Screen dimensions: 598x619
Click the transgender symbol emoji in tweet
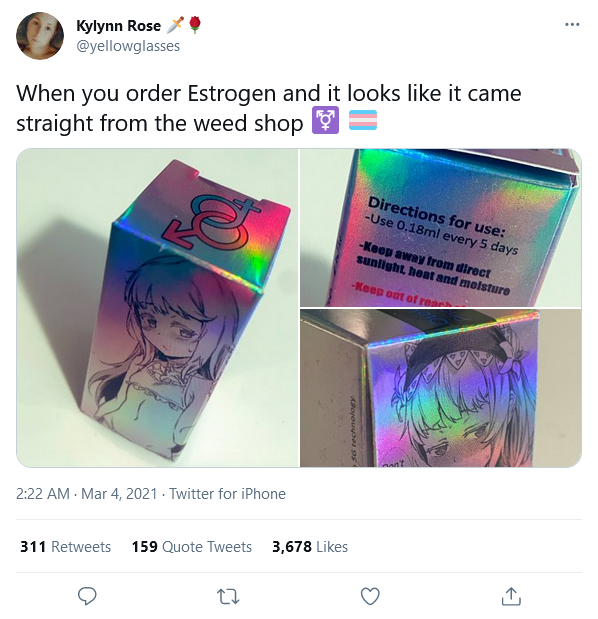click(x=325, y=120)
